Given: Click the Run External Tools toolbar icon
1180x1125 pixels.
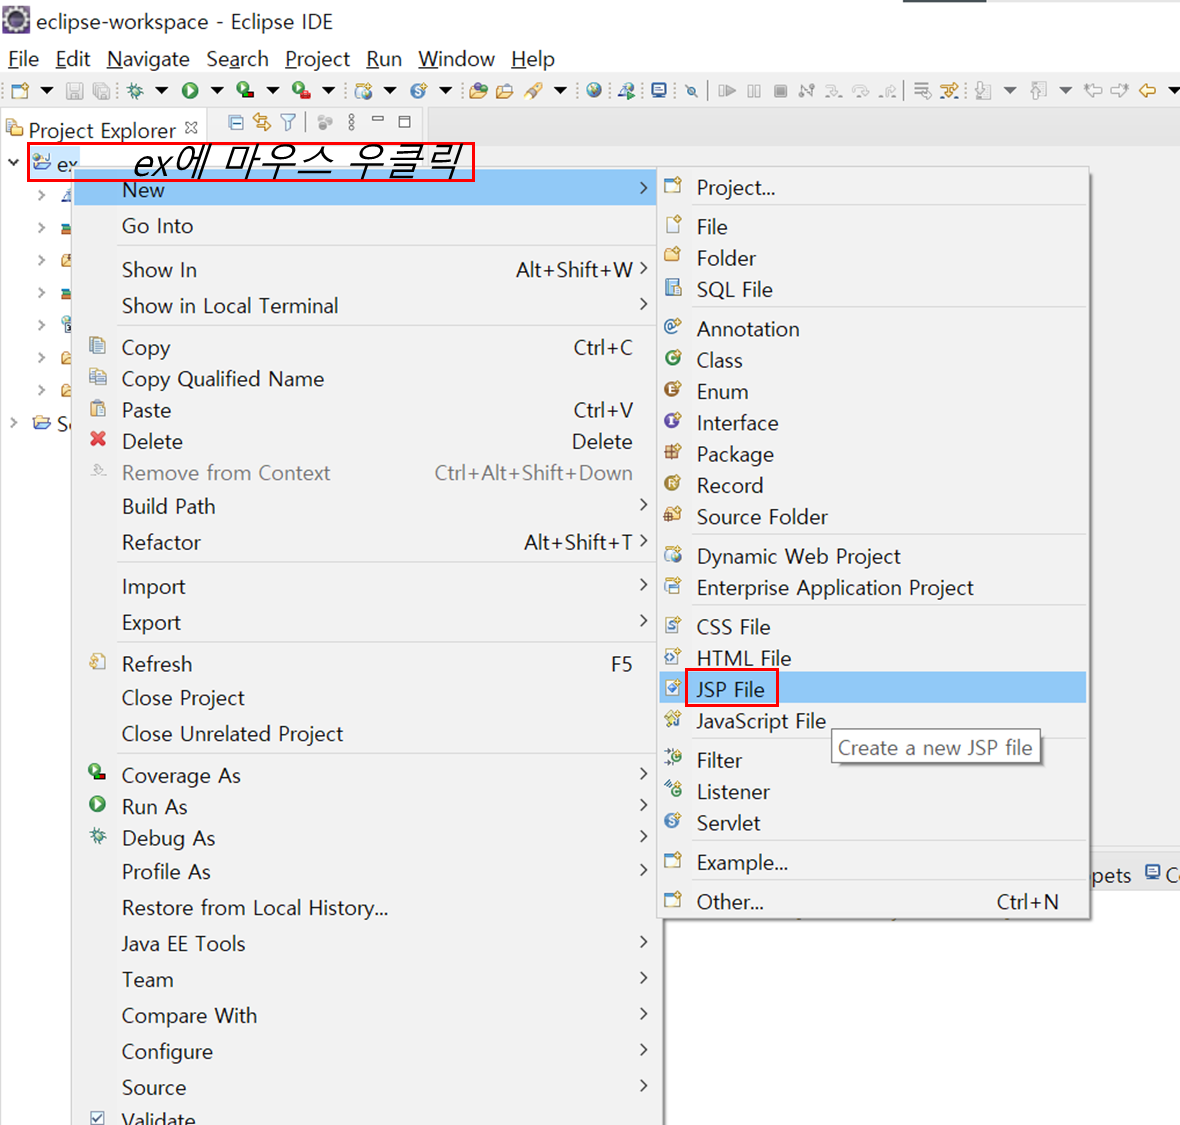Looking at the screenshot, I should point(301,91).
